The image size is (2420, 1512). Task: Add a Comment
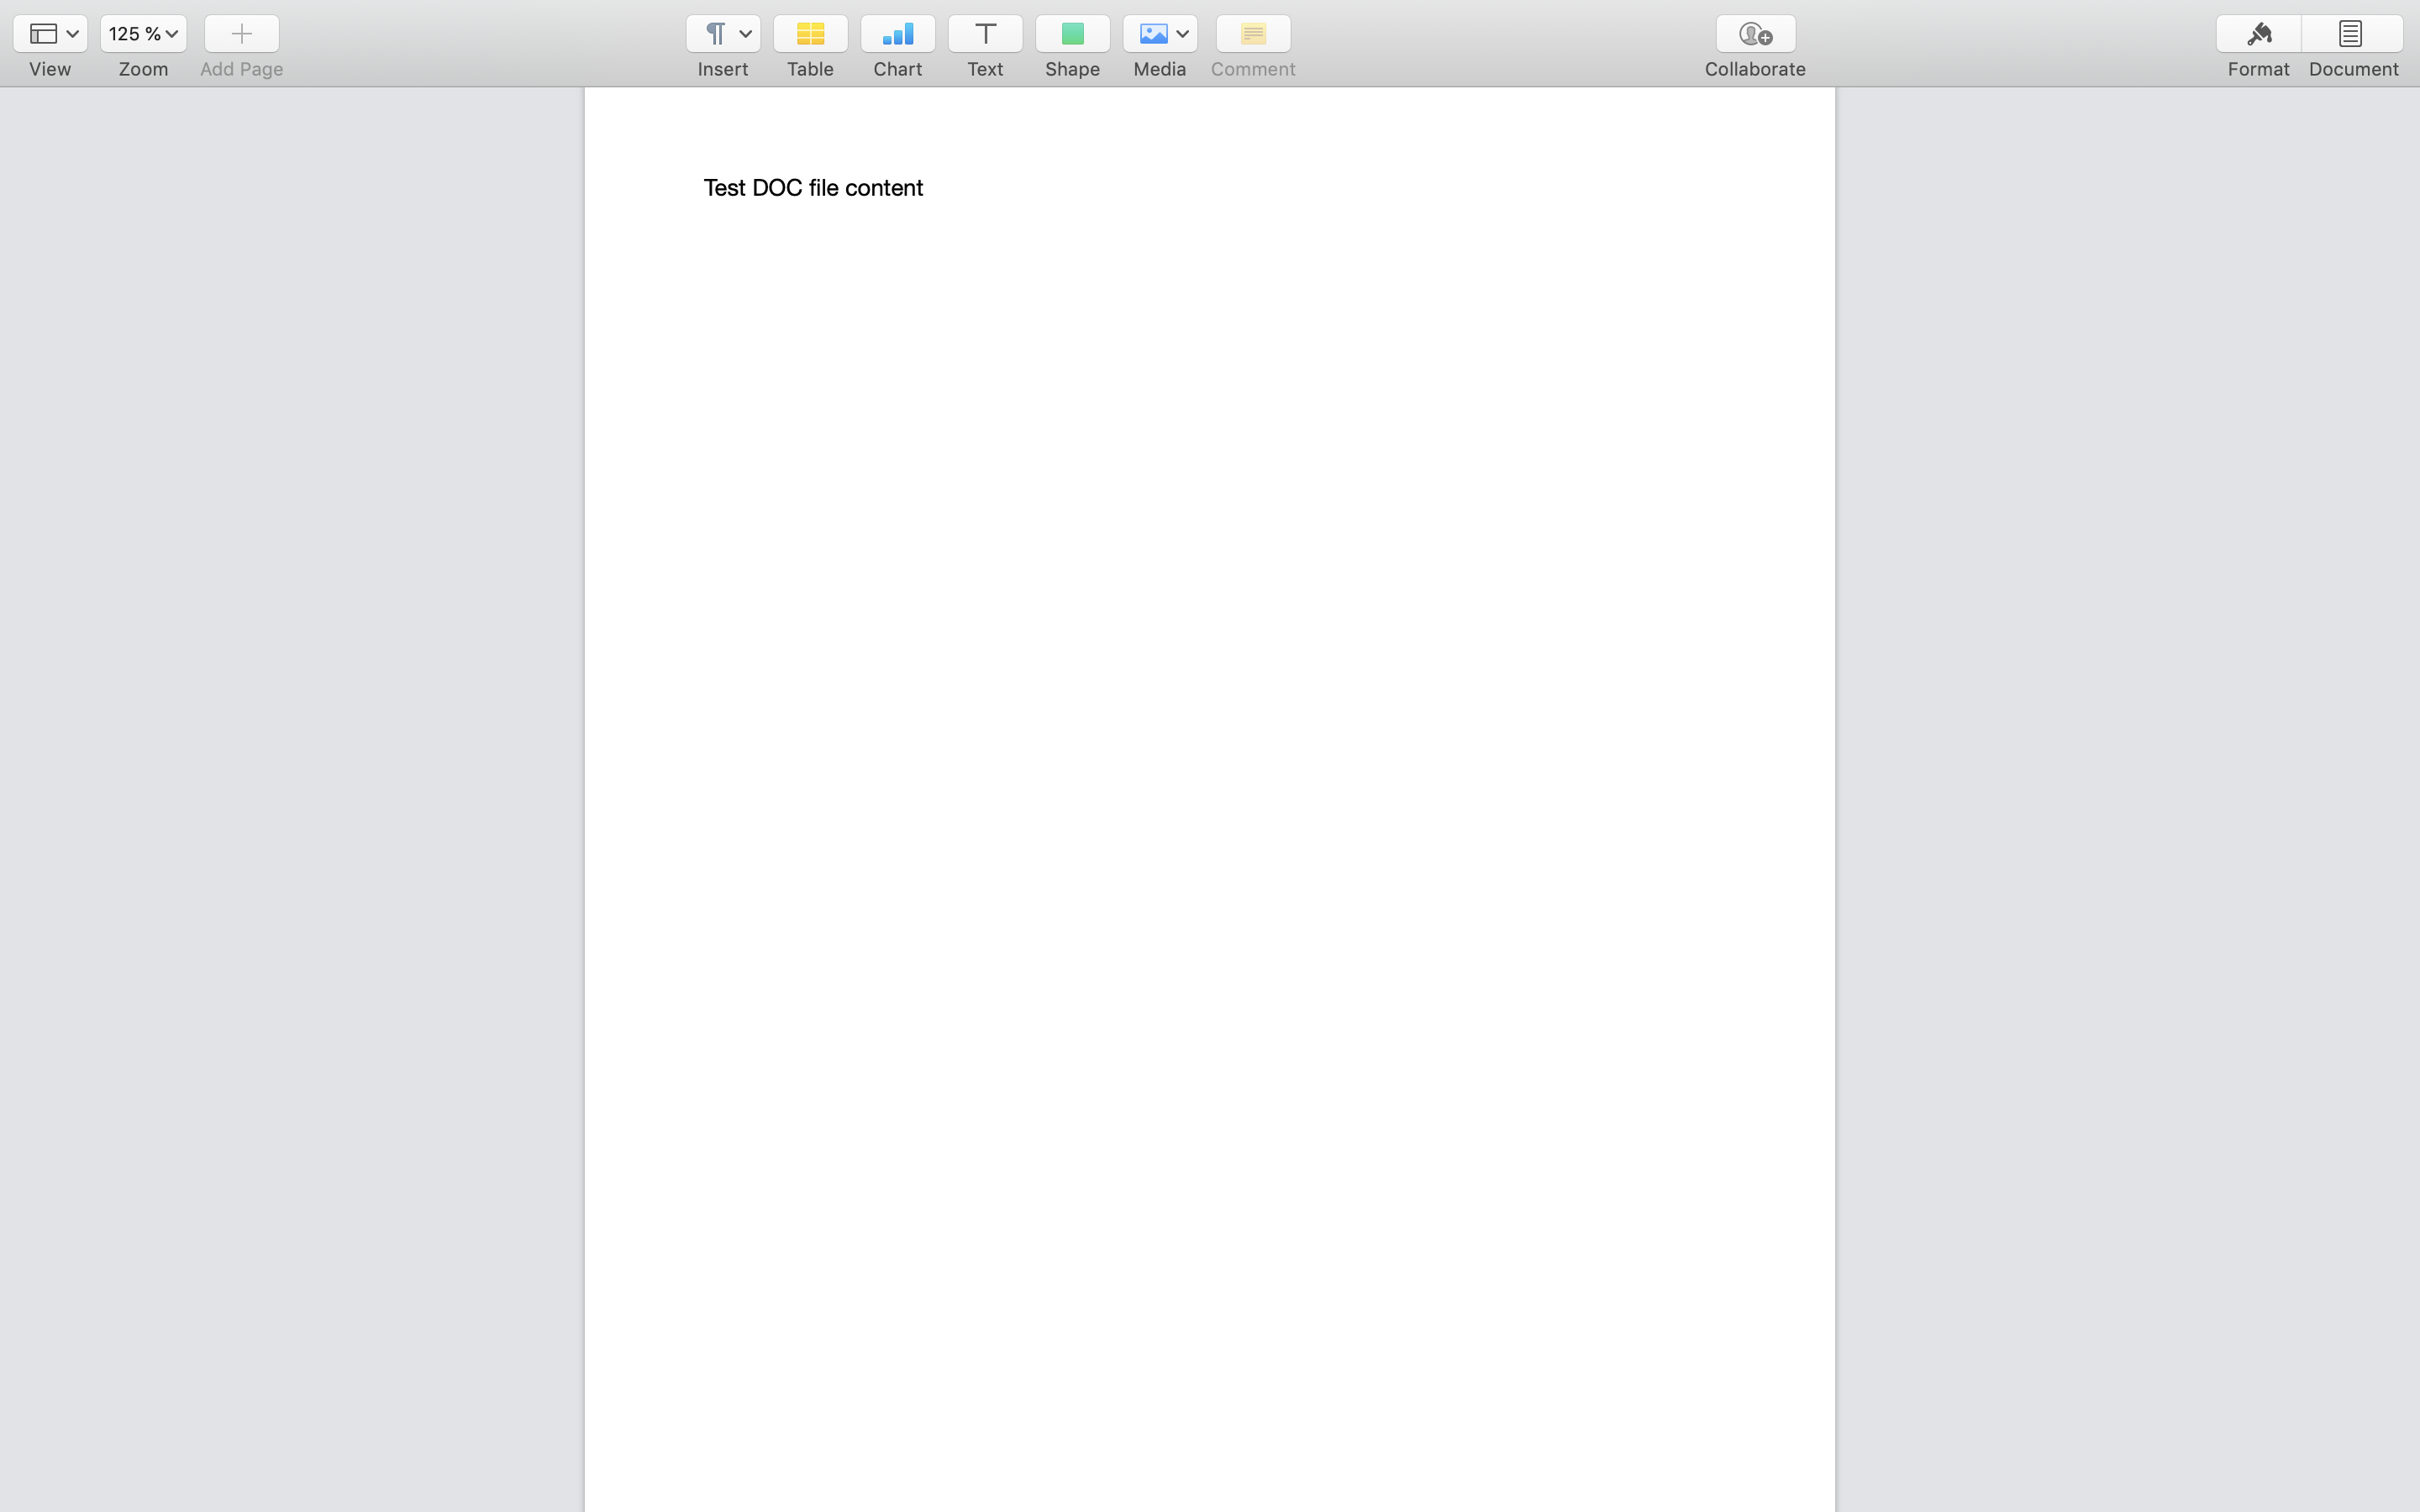point(1251,33)
